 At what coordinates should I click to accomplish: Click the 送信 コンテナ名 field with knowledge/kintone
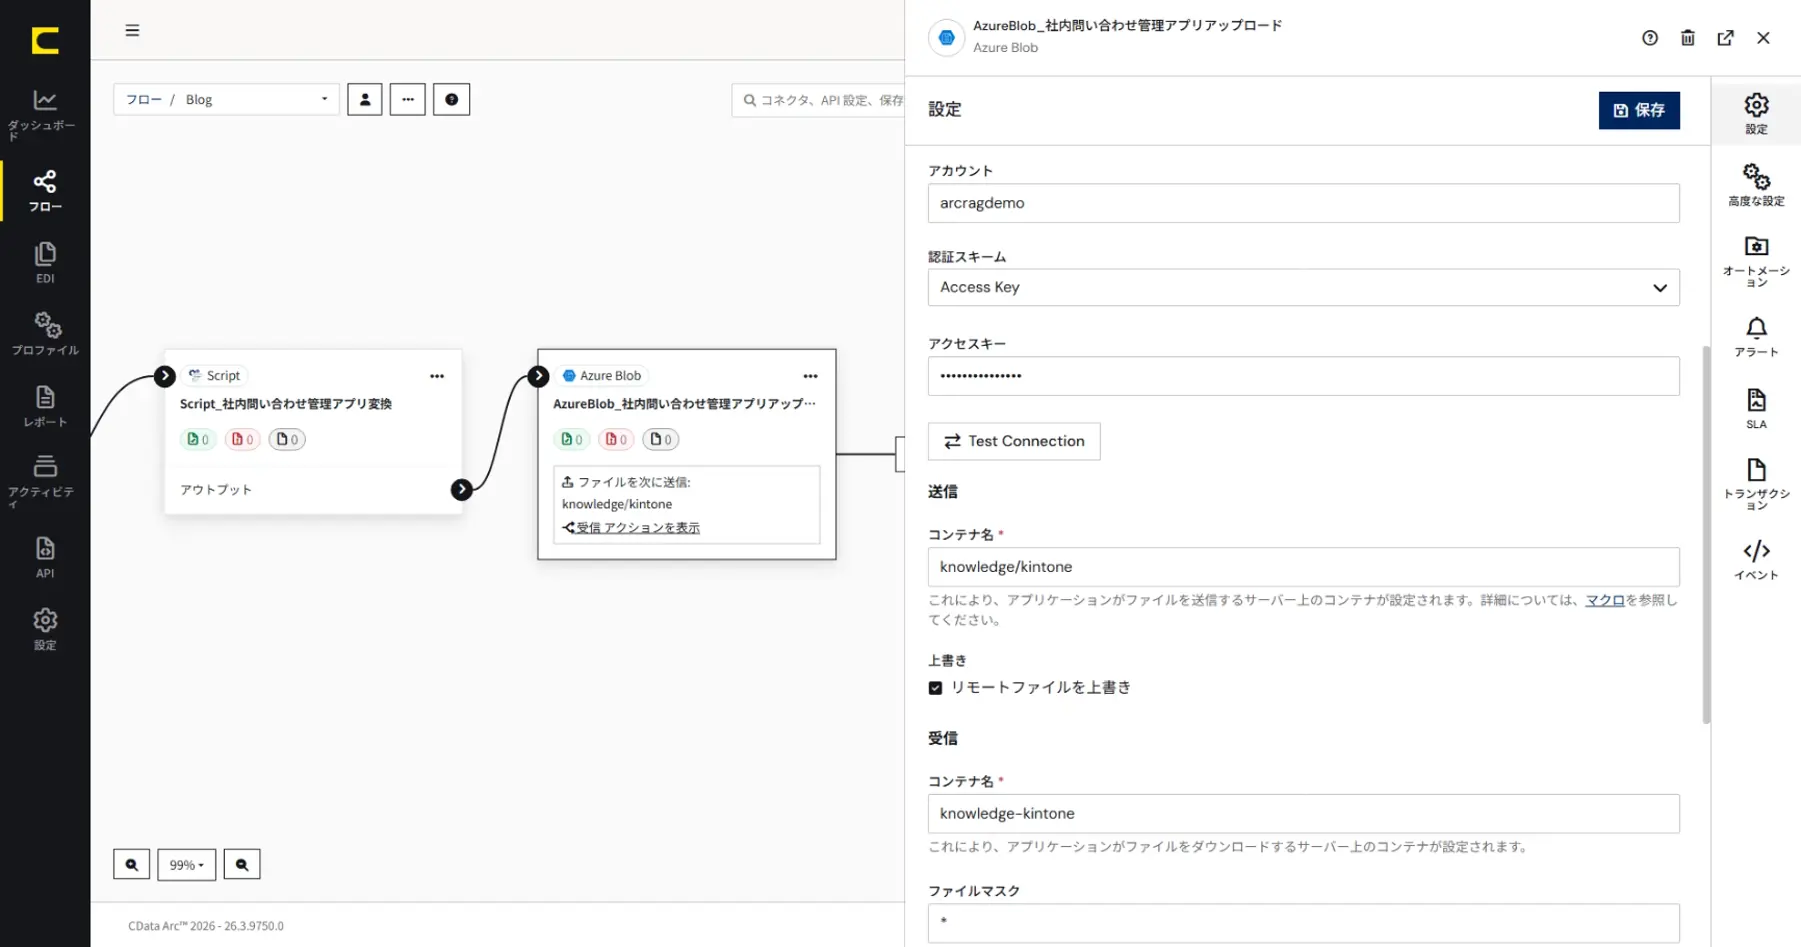pyautogui.click(x=1304, y=567)
